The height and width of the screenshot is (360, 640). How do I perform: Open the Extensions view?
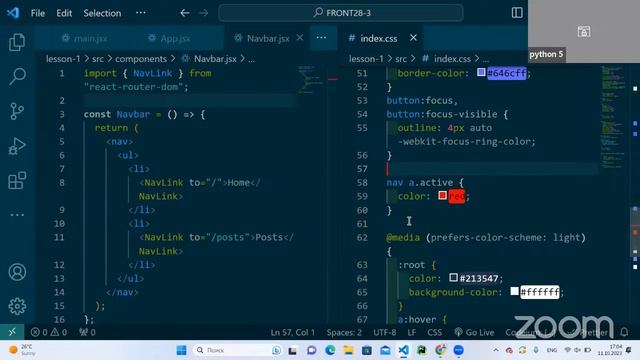point(17,180)
